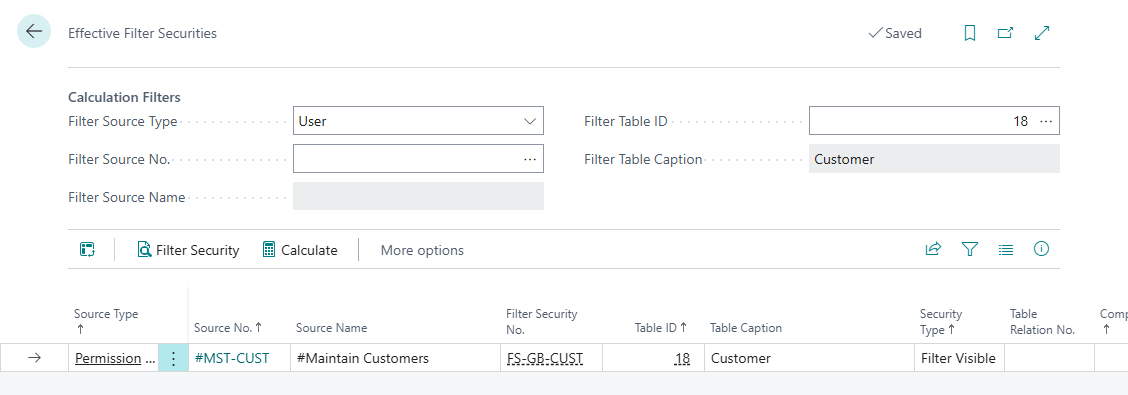The width and height of the screenshot is (1128, 395).
Task: Sort by Source Type column header
Action: pyautogui.click(x=106, y=321)
